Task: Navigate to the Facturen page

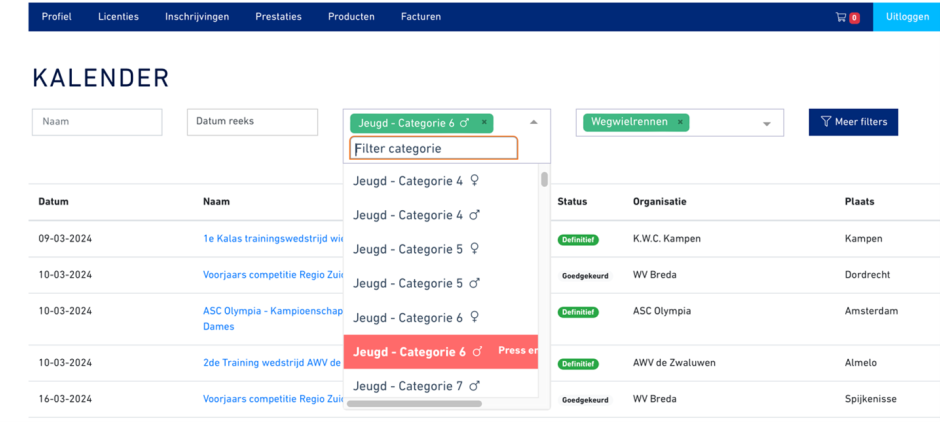Action: coord(420,17)
